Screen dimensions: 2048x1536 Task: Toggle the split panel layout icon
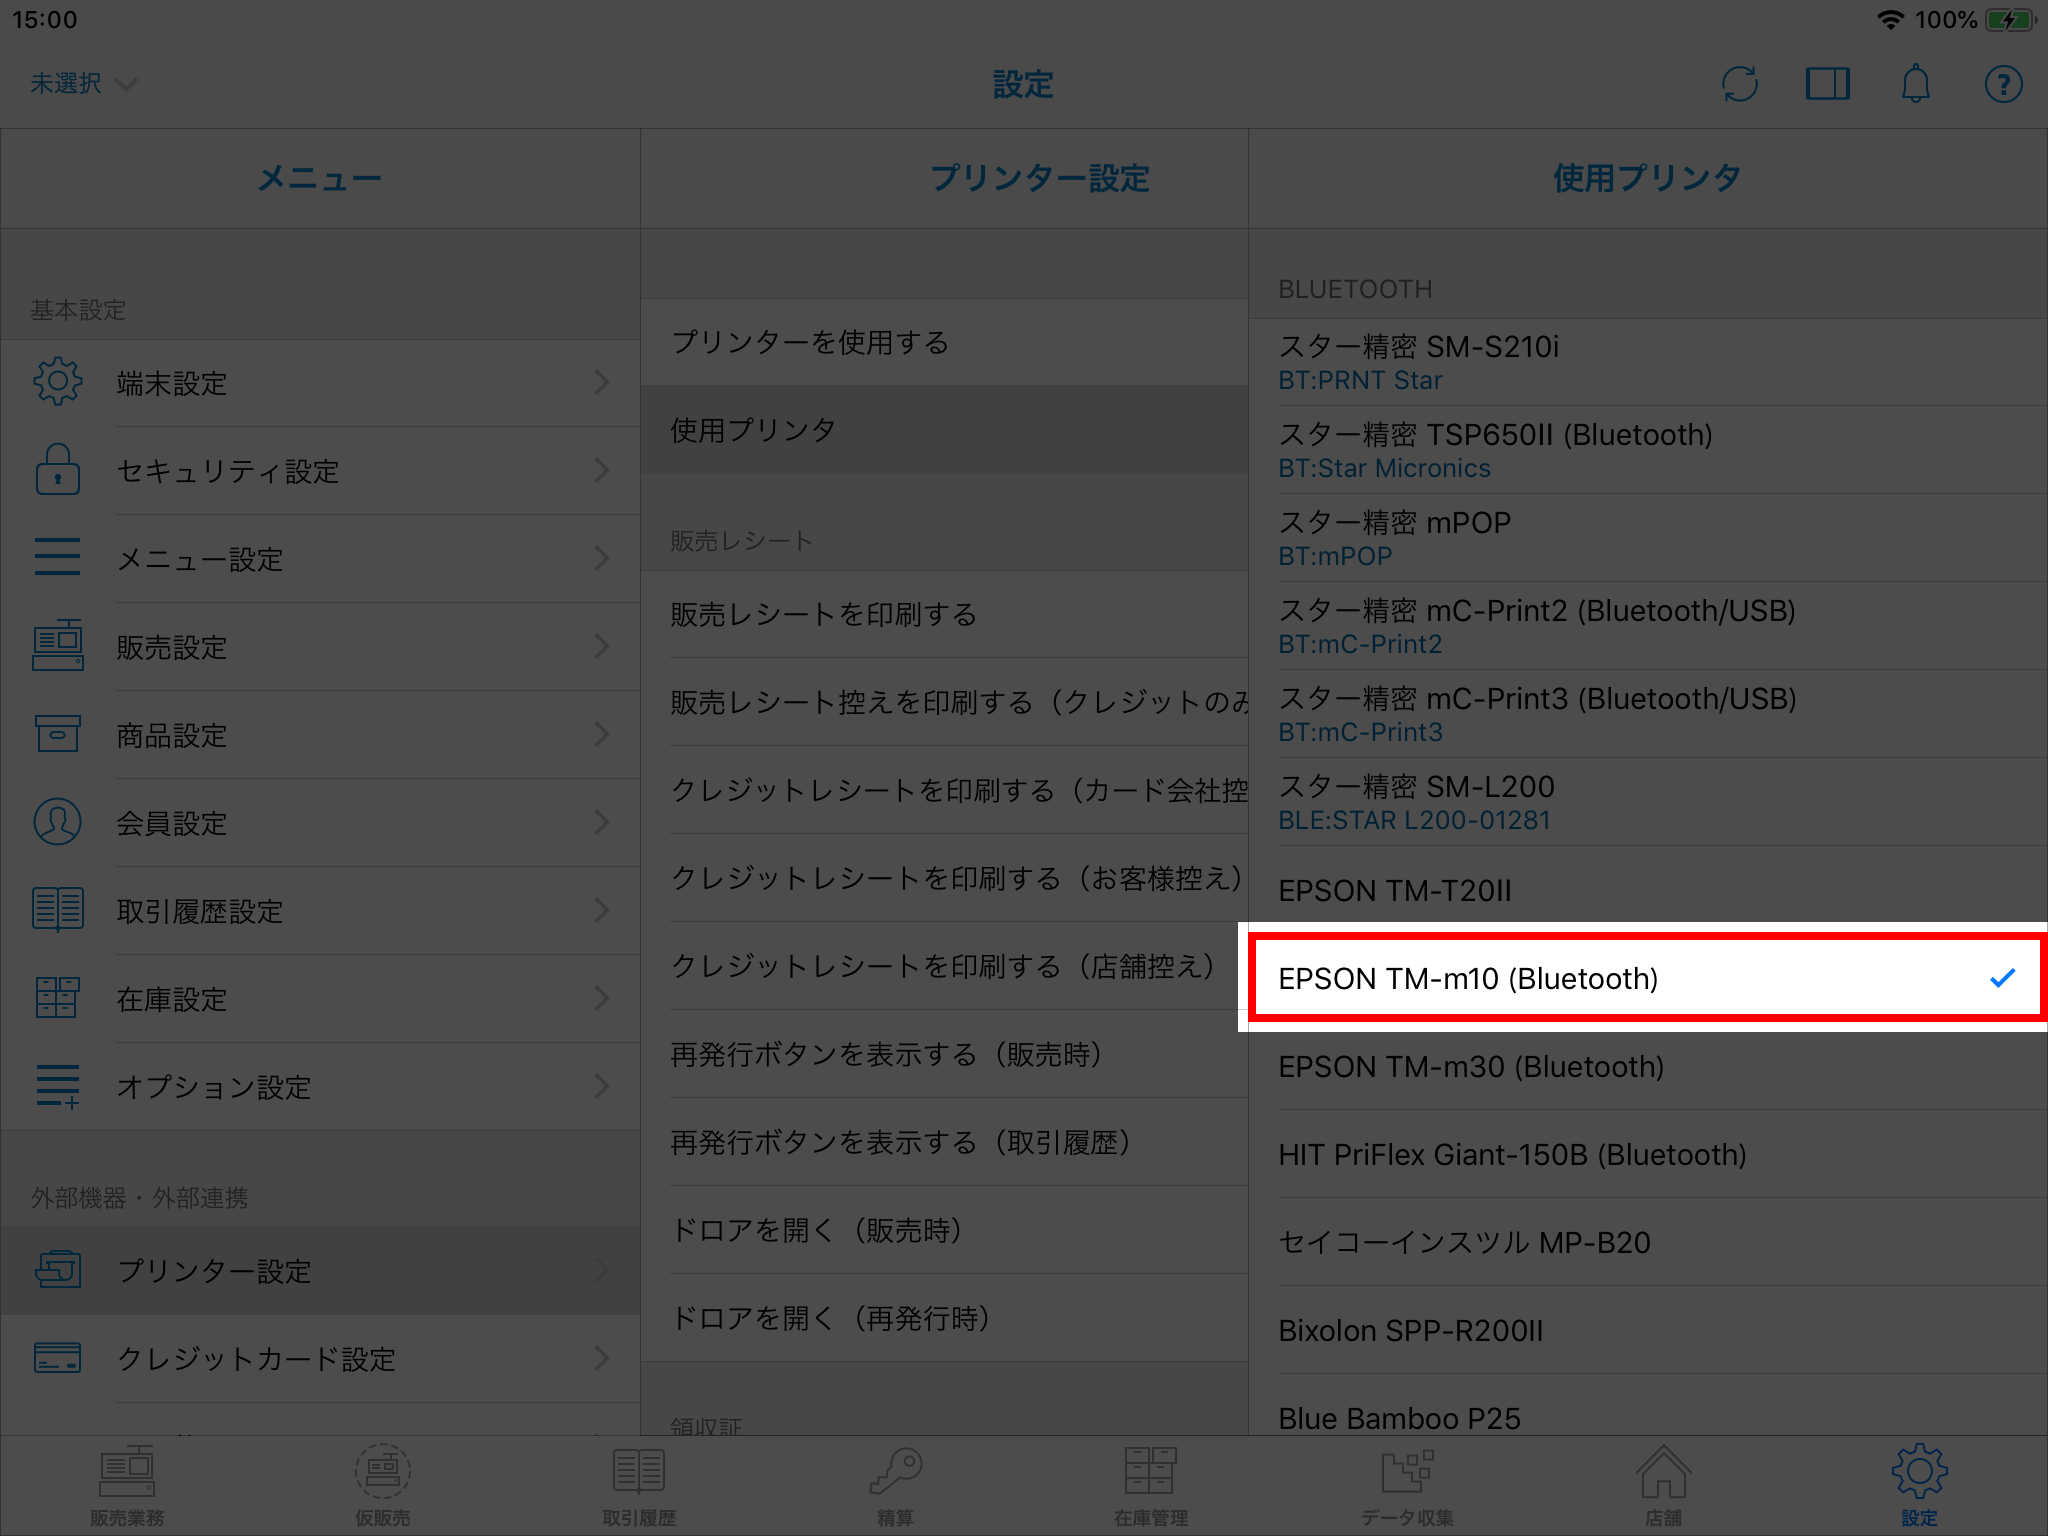click(x=1827, y=84)
